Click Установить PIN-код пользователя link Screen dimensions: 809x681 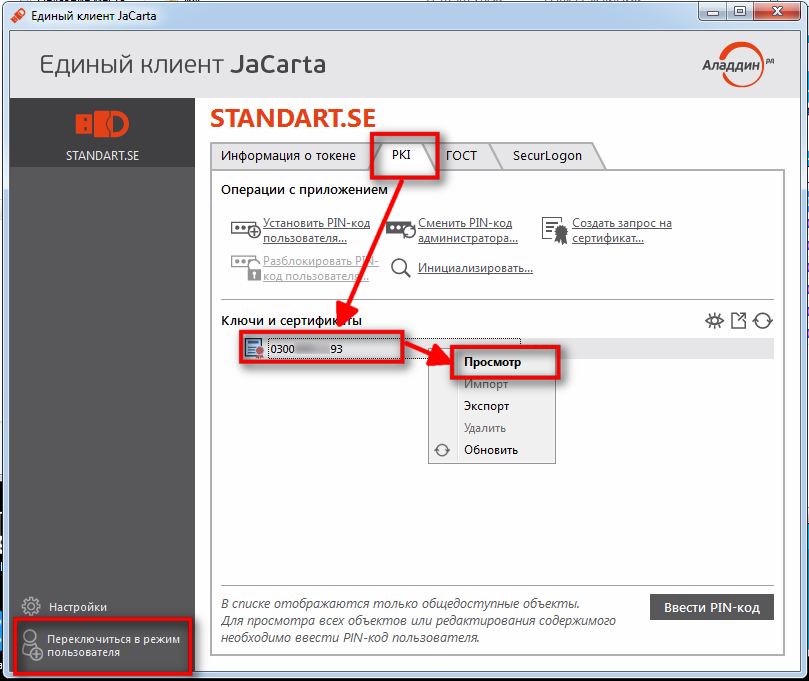click(316, 230)
